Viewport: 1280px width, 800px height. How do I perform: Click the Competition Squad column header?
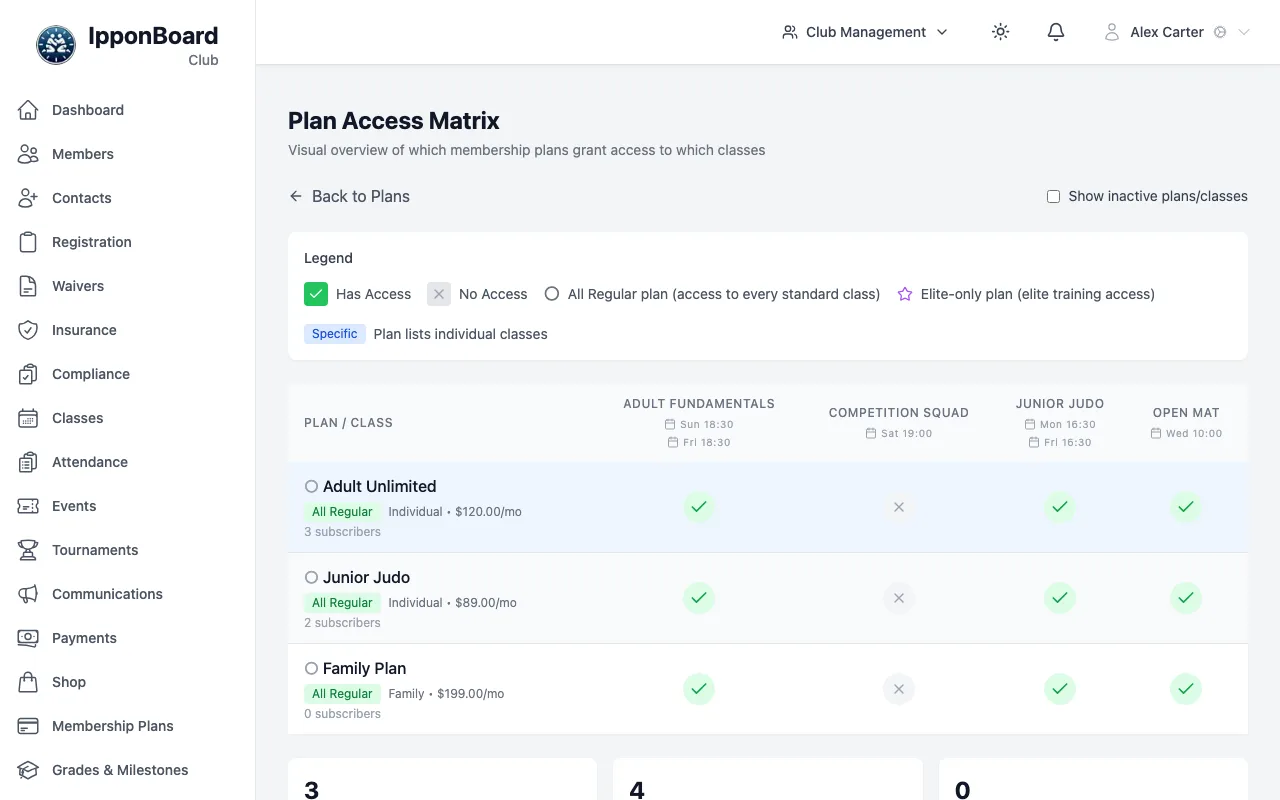[x=899, y=412]
